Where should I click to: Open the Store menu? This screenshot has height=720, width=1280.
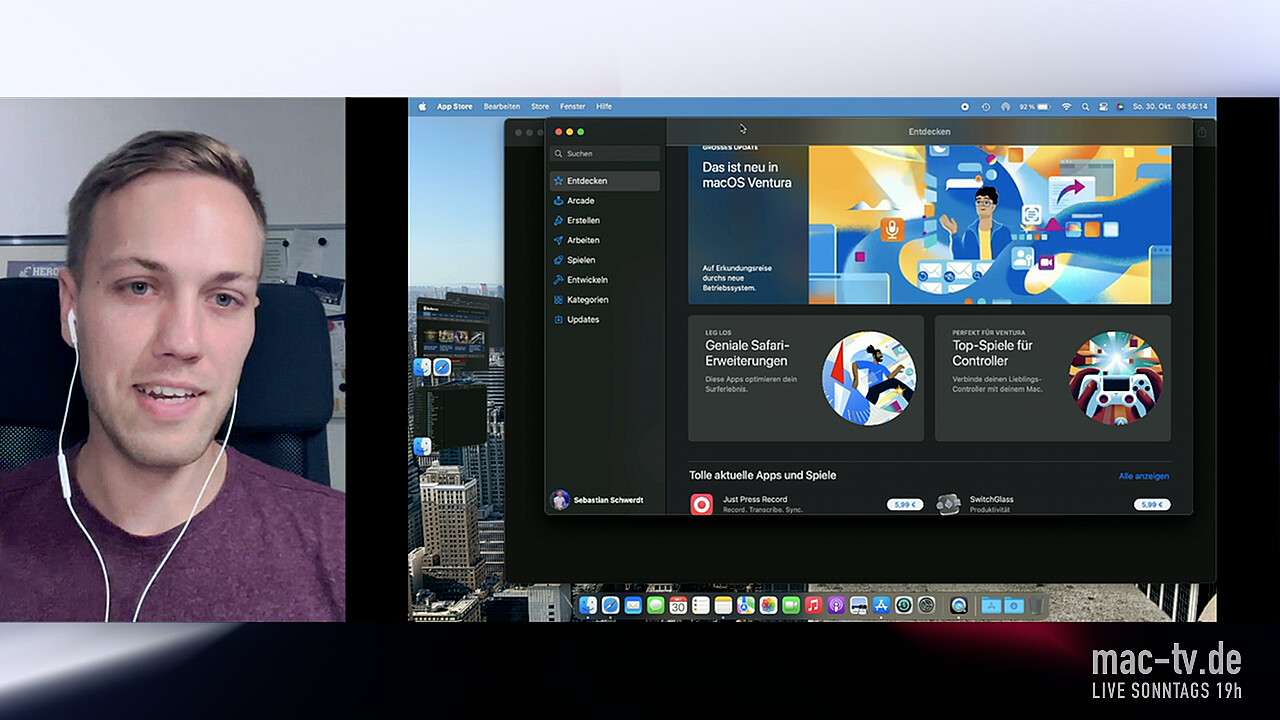540,106
